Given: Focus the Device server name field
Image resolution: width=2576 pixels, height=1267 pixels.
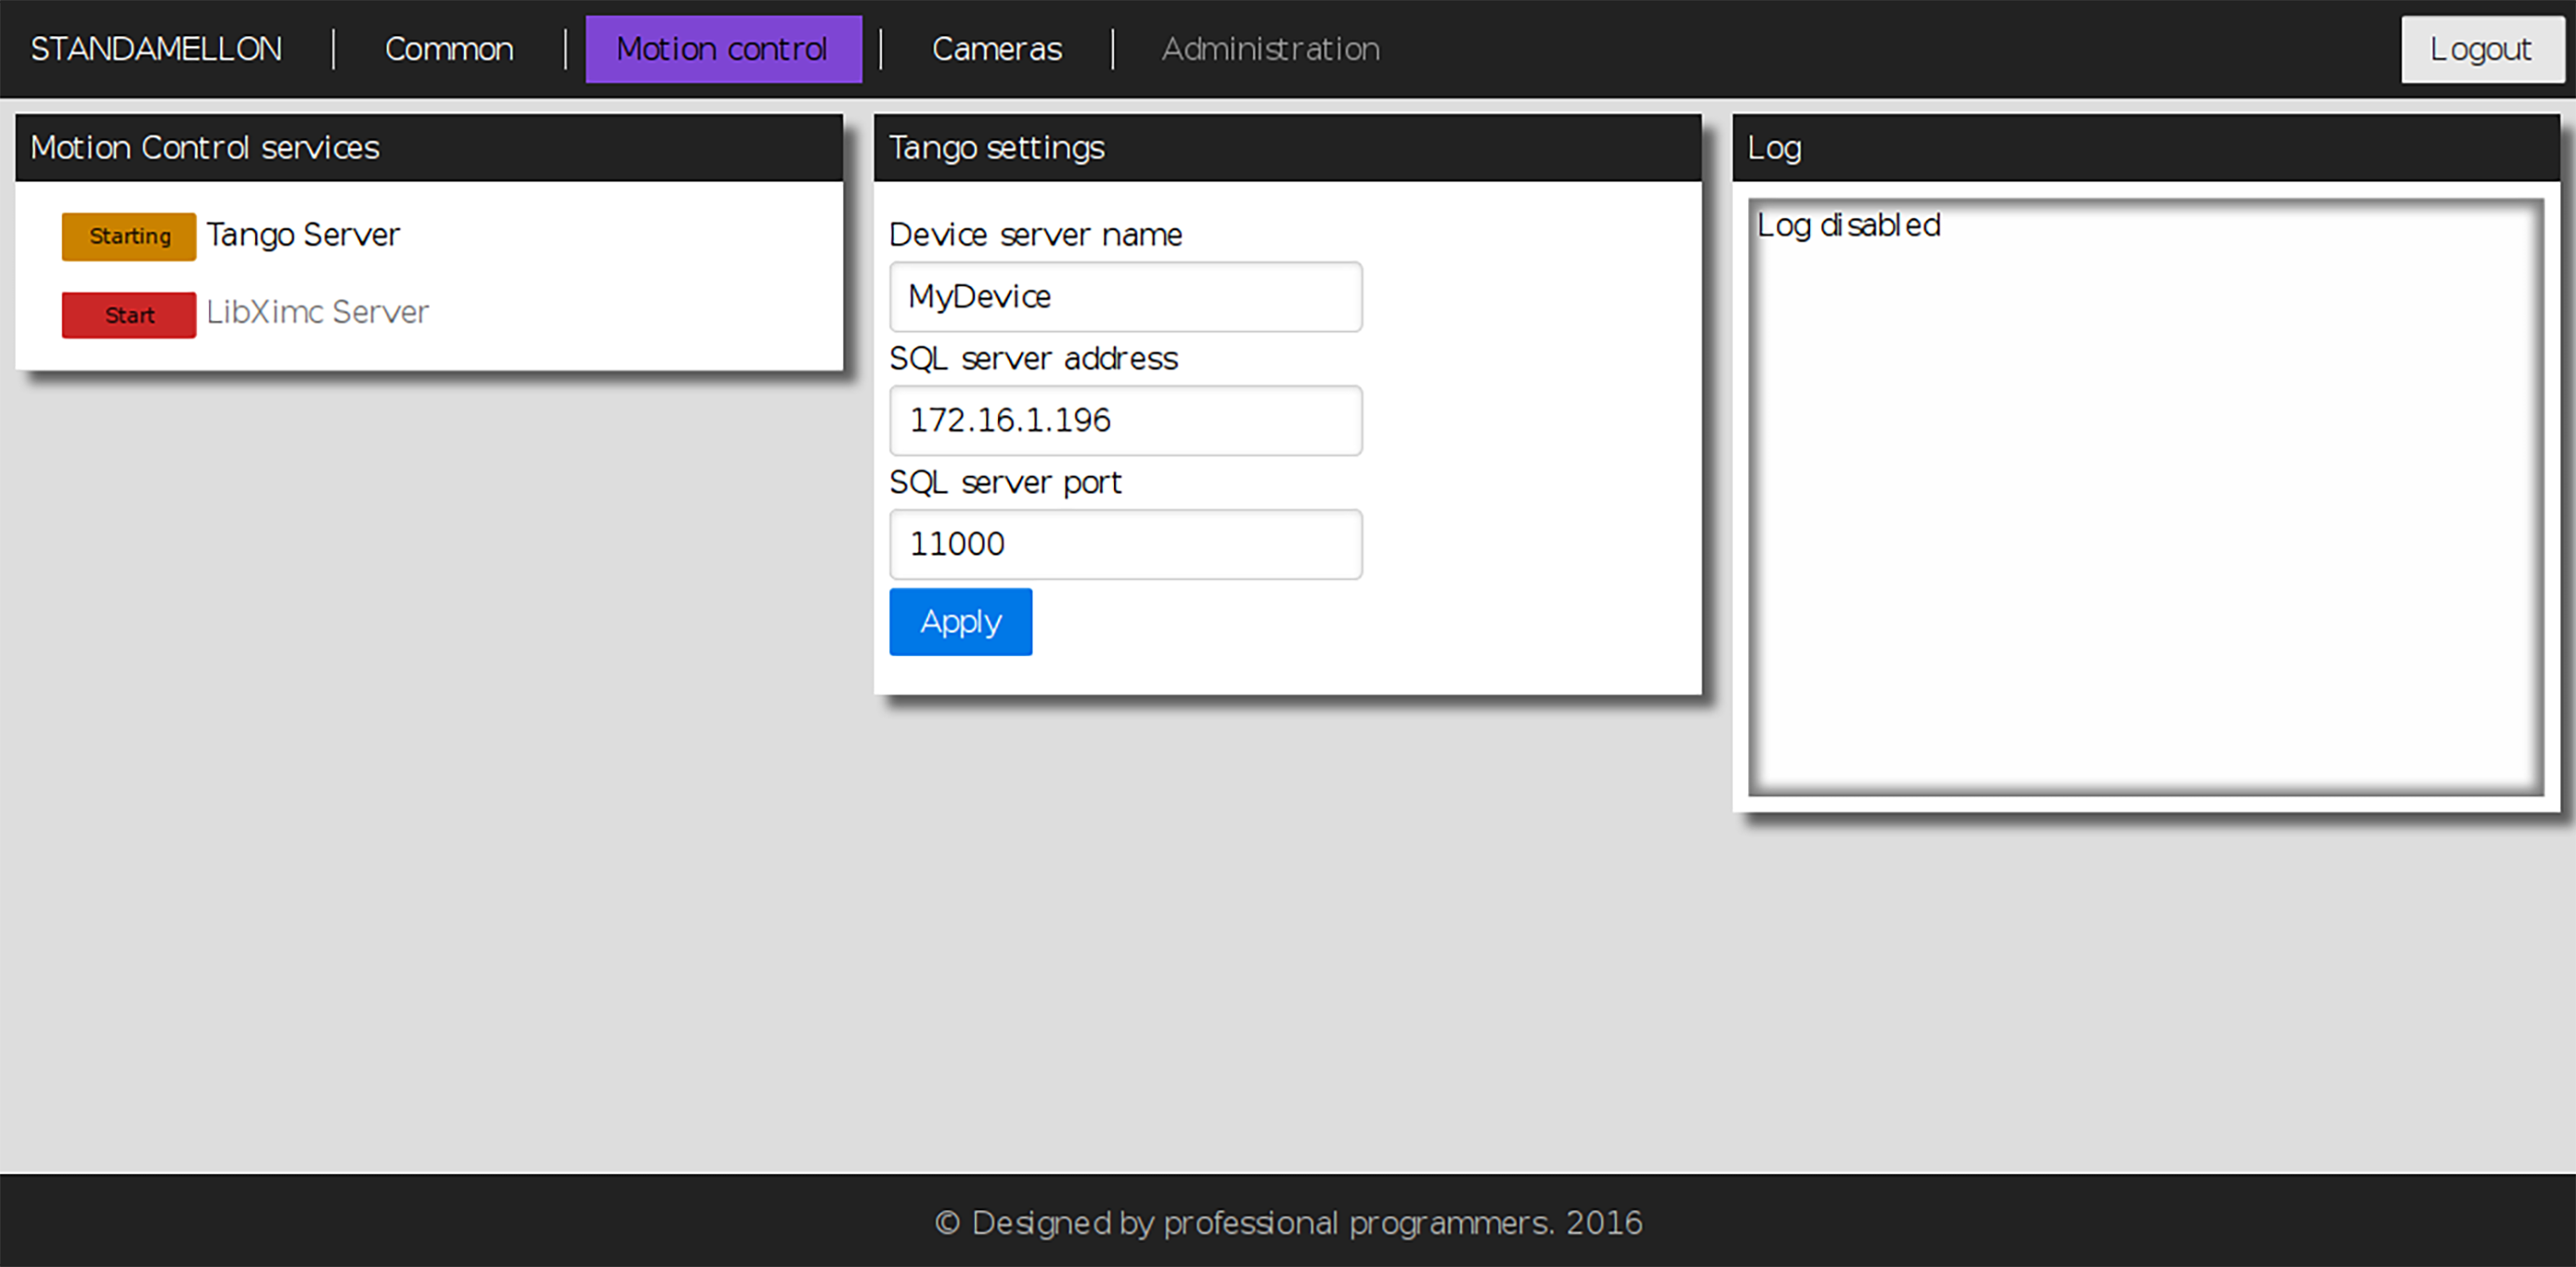Looking at the screenshot, I should pyautogui.click(x=1125, y=297).
